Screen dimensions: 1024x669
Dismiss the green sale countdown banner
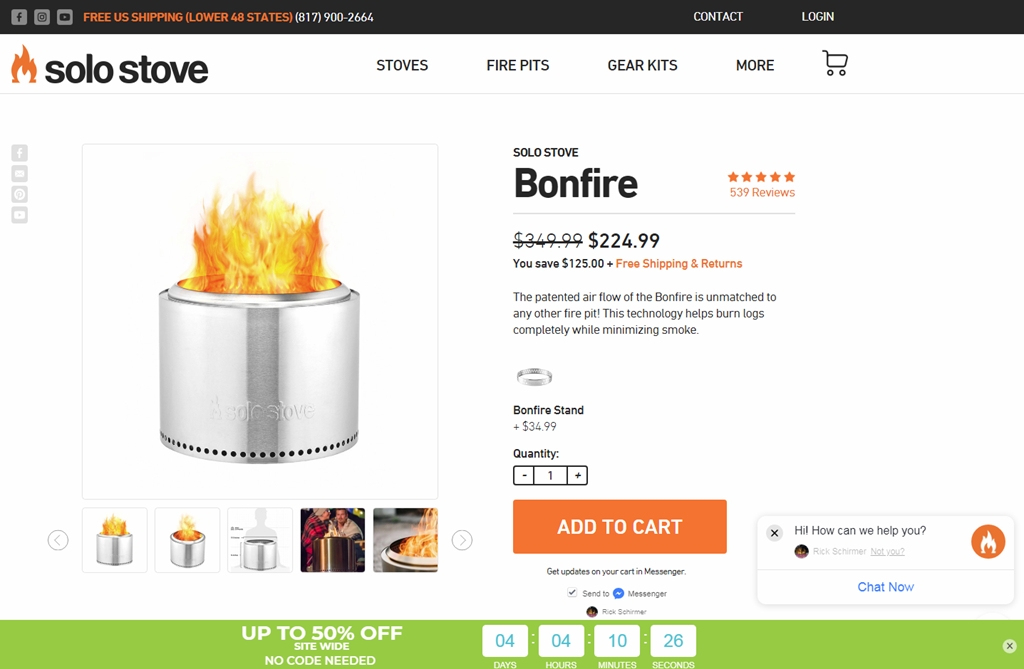coord(1009,646)
